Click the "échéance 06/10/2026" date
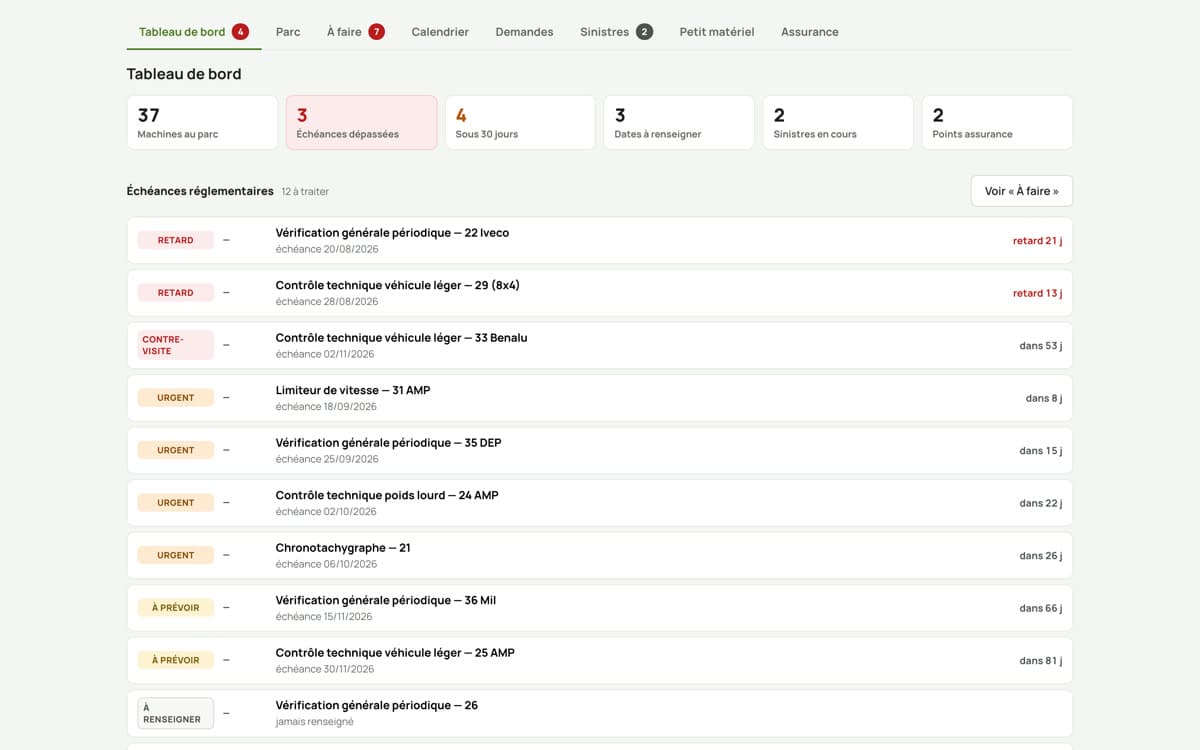This screenshot has height=750, width=1200. (327, 564)
